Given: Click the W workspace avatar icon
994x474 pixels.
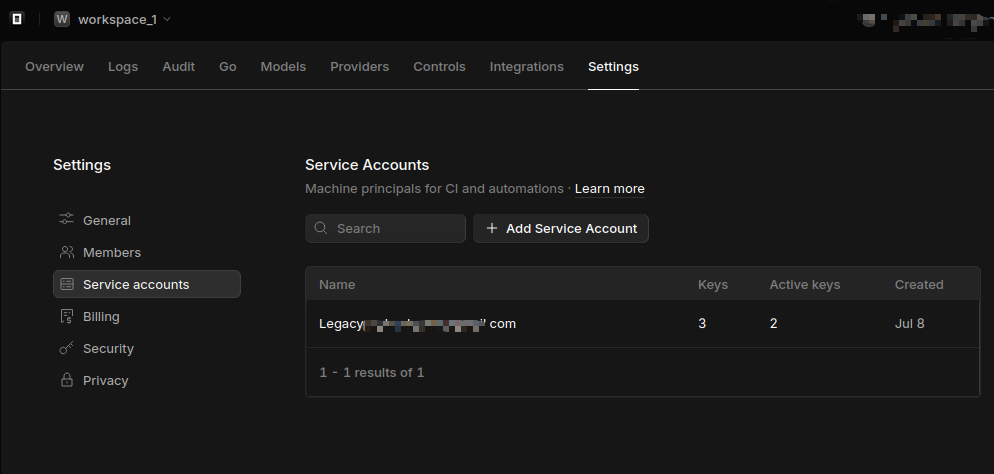Looking at the screenshot, I should coord(61,19).
